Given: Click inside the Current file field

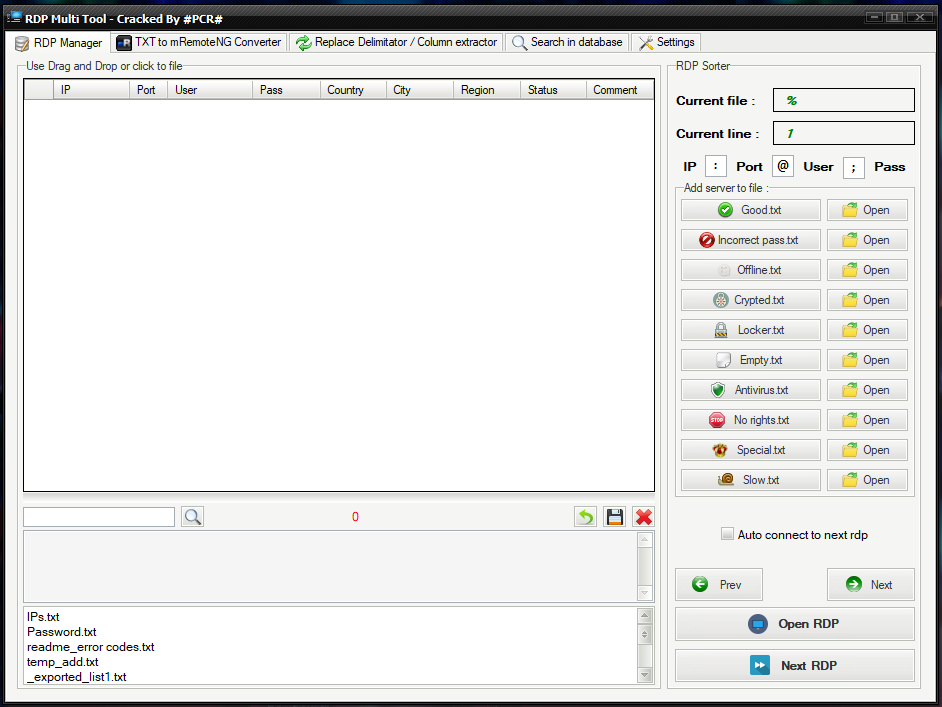Looking at the screenshot, I should point(843,100).
